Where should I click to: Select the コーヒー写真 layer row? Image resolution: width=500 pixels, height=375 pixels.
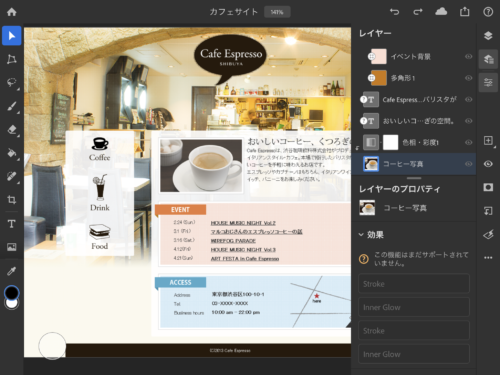coord(414,164)
